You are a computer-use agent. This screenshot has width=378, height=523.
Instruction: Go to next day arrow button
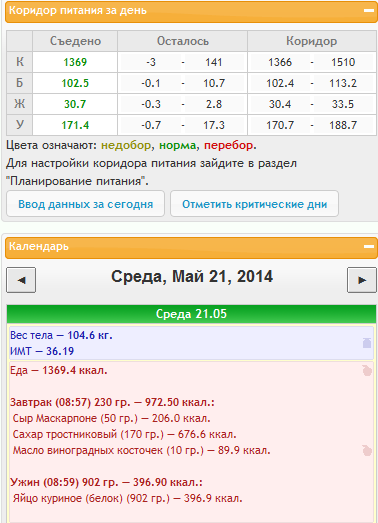[362, 280]
